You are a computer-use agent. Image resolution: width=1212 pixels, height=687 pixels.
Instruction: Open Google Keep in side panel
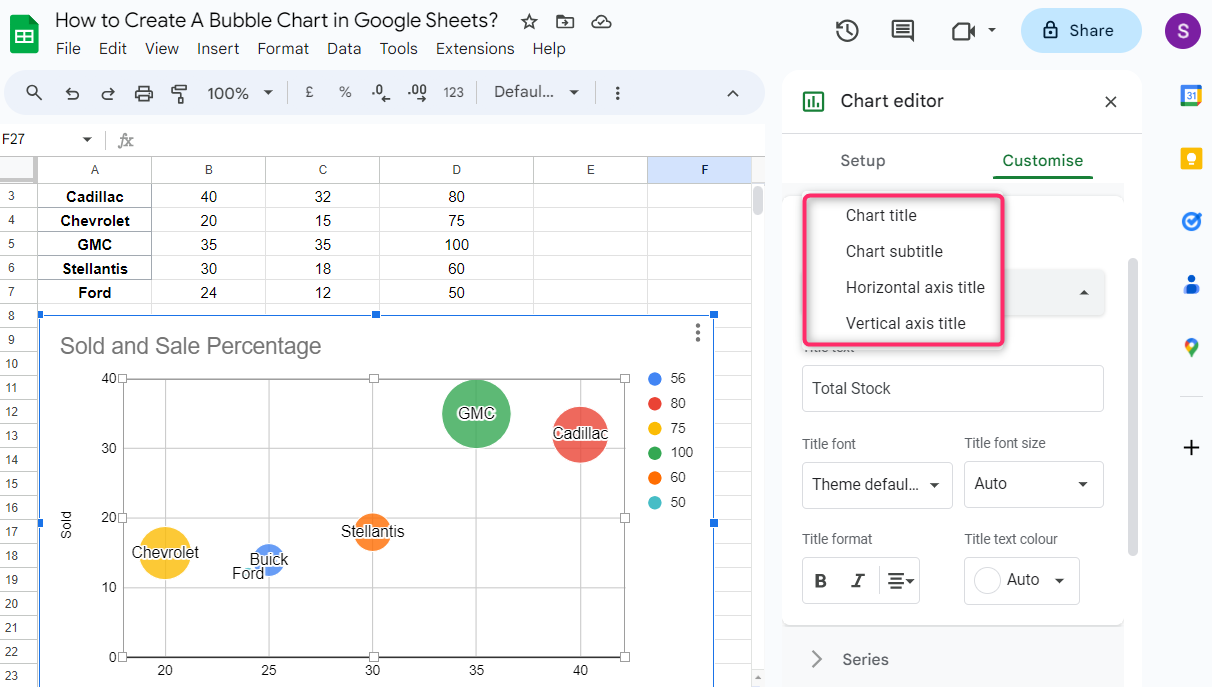tap(1190, 158)
